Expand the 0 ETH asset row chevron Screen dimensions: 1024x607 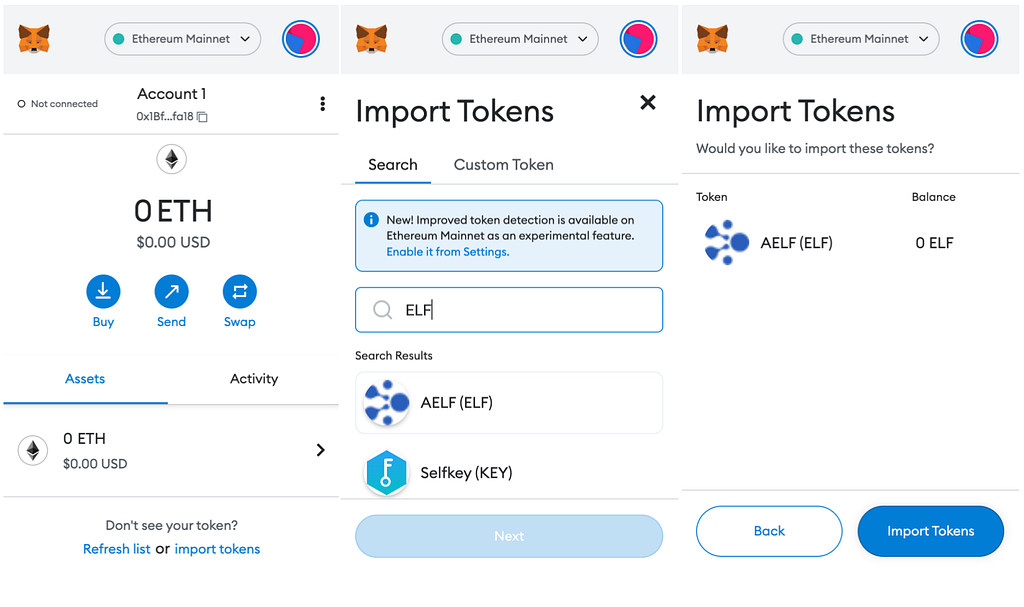click(320, 450)
